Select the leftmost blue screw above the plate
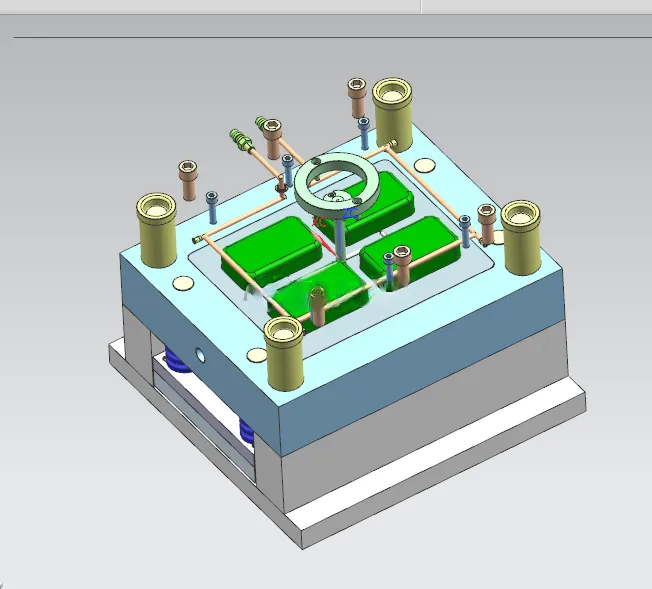Screen dimensions: 652x589 click(212, 207)
